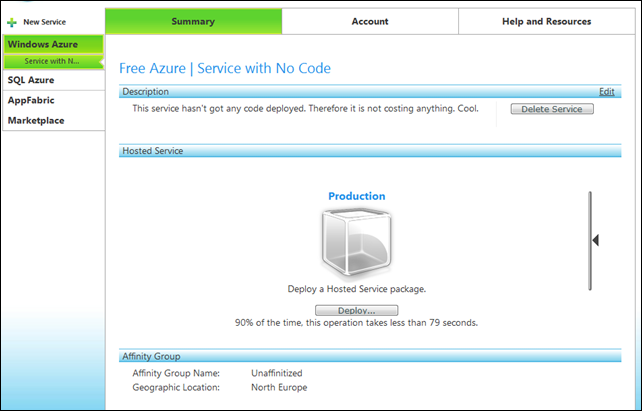Expand the side panel with the black arrow

(596, 240)
